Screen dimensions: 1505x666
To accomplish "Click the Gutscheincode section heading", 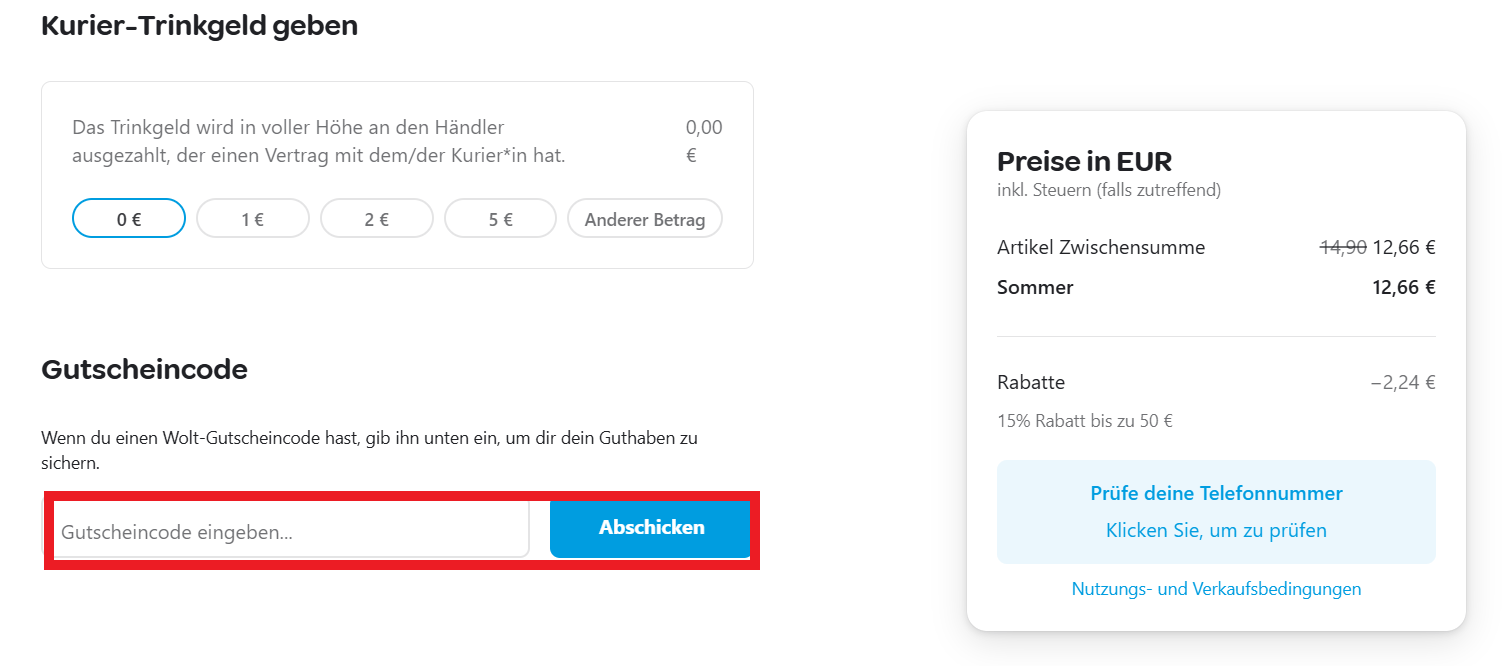I will pos(143,369).
